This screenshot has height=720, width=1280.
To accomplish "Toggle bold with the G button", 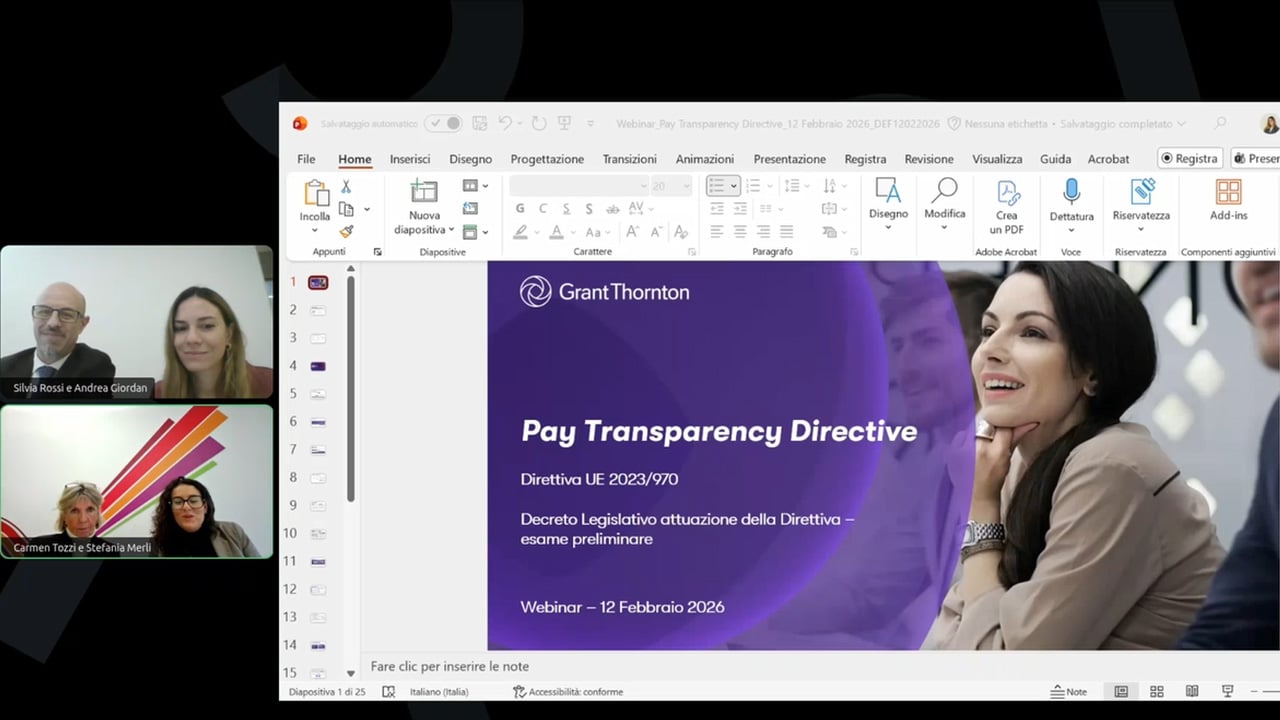I will (519, 208).
